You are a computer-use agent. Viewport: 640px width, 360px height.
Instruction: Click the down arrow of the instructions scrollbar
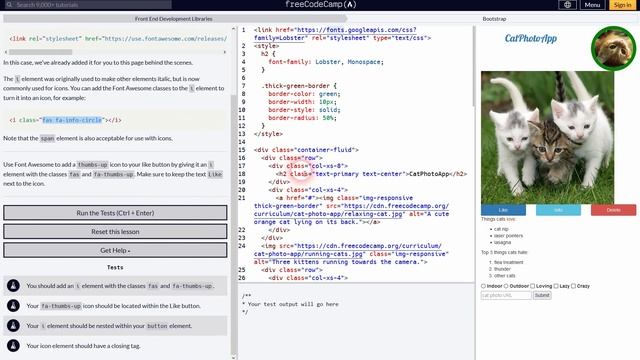(x=233, y=358)
